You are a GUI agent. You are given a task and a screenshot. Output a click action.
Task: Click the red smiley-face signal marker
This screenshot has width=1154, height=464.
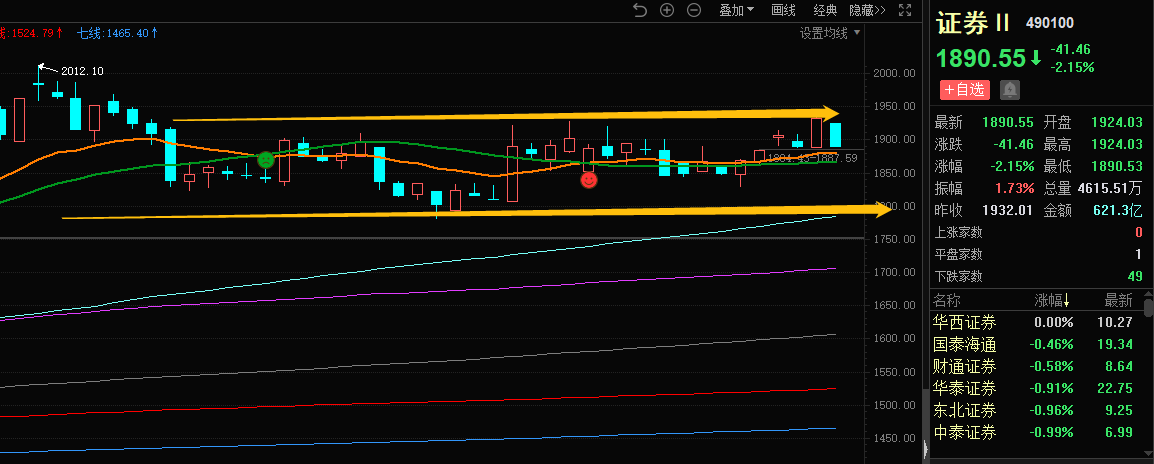click(x=589, y=180)
